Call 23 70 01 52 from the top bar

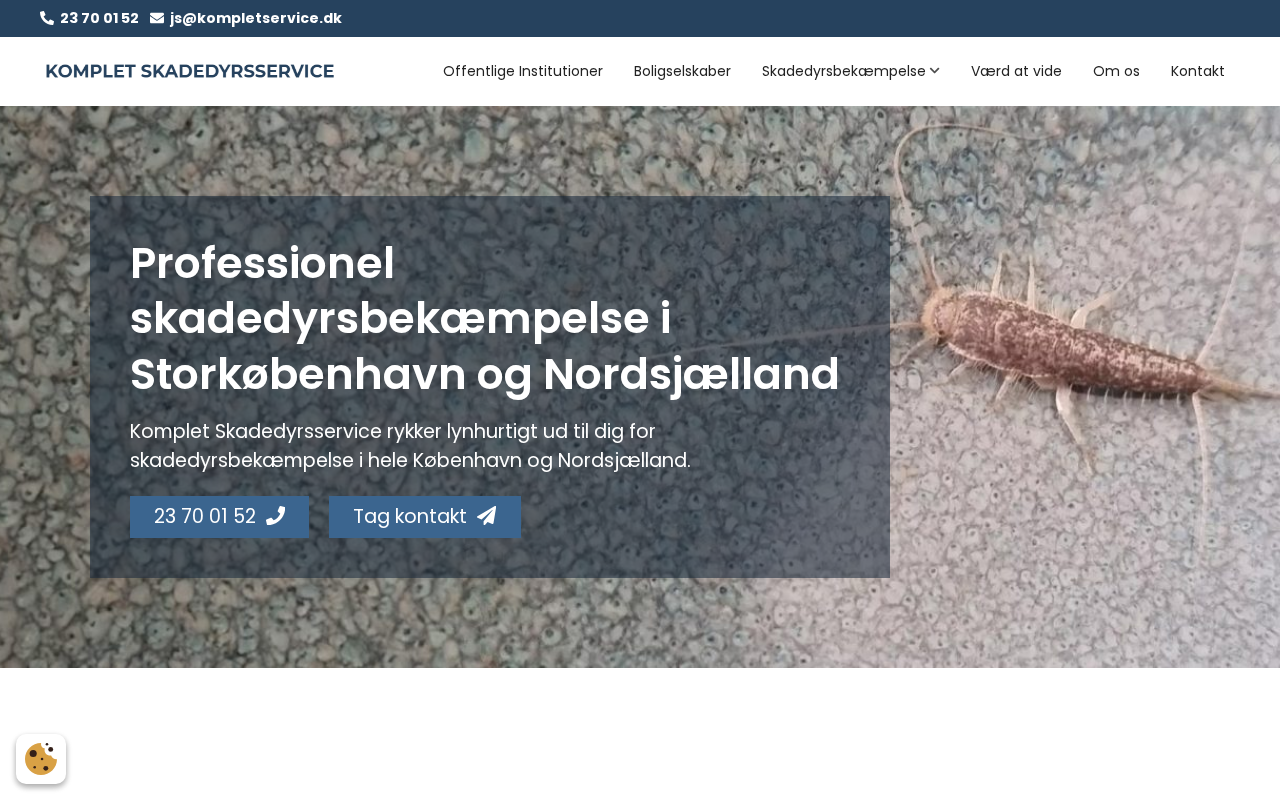(x=99, y=18)
